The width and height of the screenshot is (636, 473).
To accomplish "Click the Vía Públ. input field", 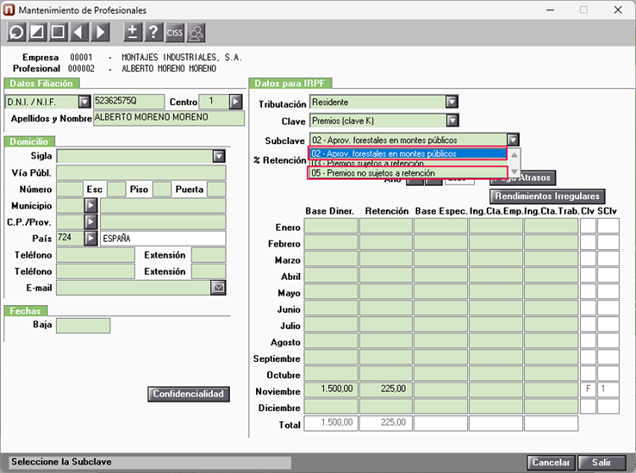I will click(x=141, y=173).
